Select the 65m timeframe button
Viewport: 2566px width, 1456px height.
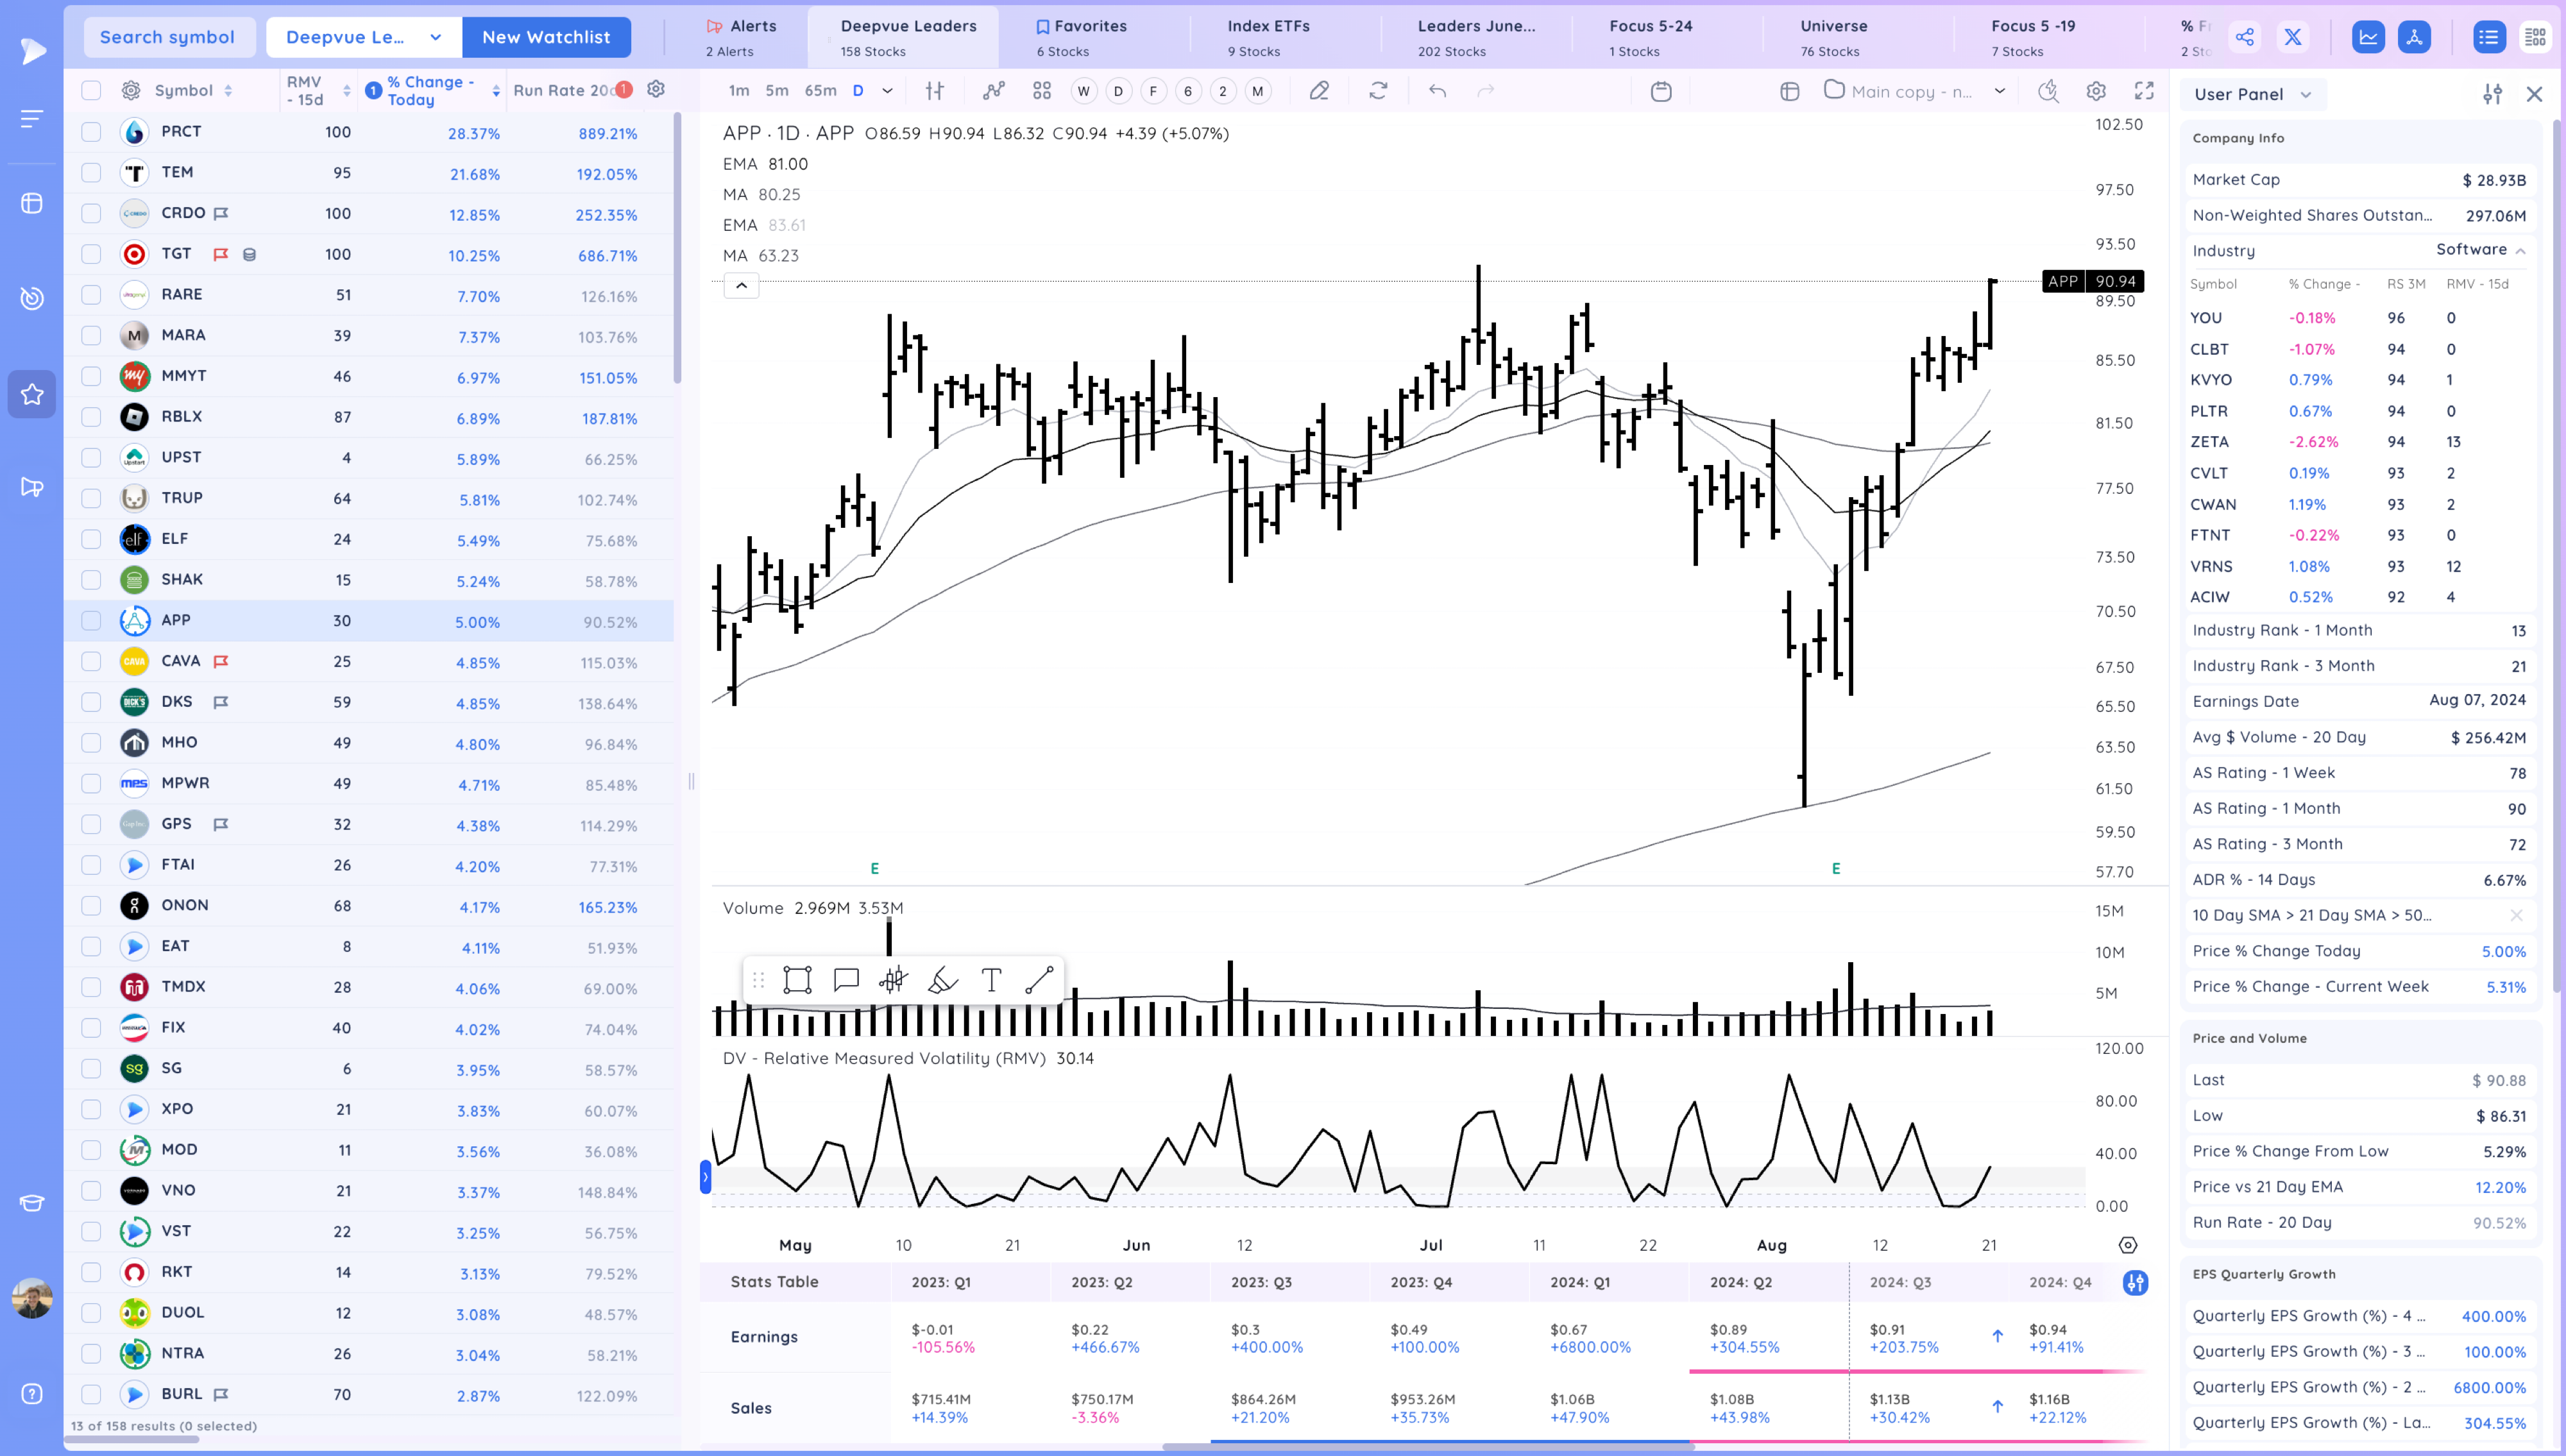820,91
